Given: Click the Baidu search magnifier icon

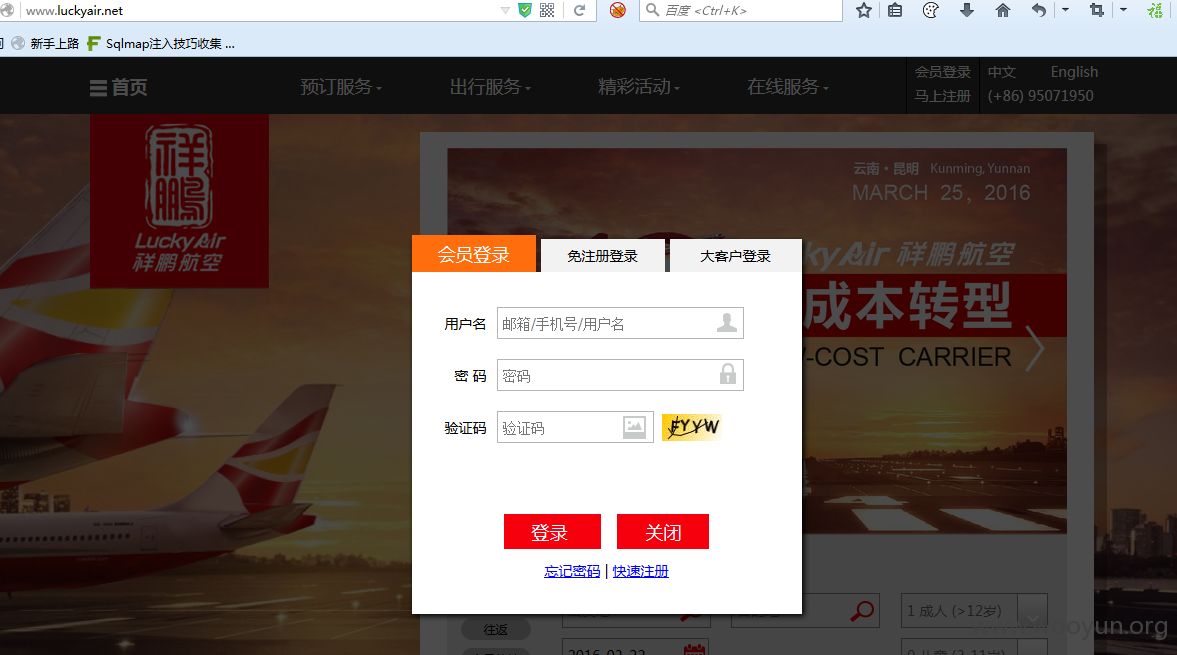Looking at the screenshot, I should pos(652,10).
